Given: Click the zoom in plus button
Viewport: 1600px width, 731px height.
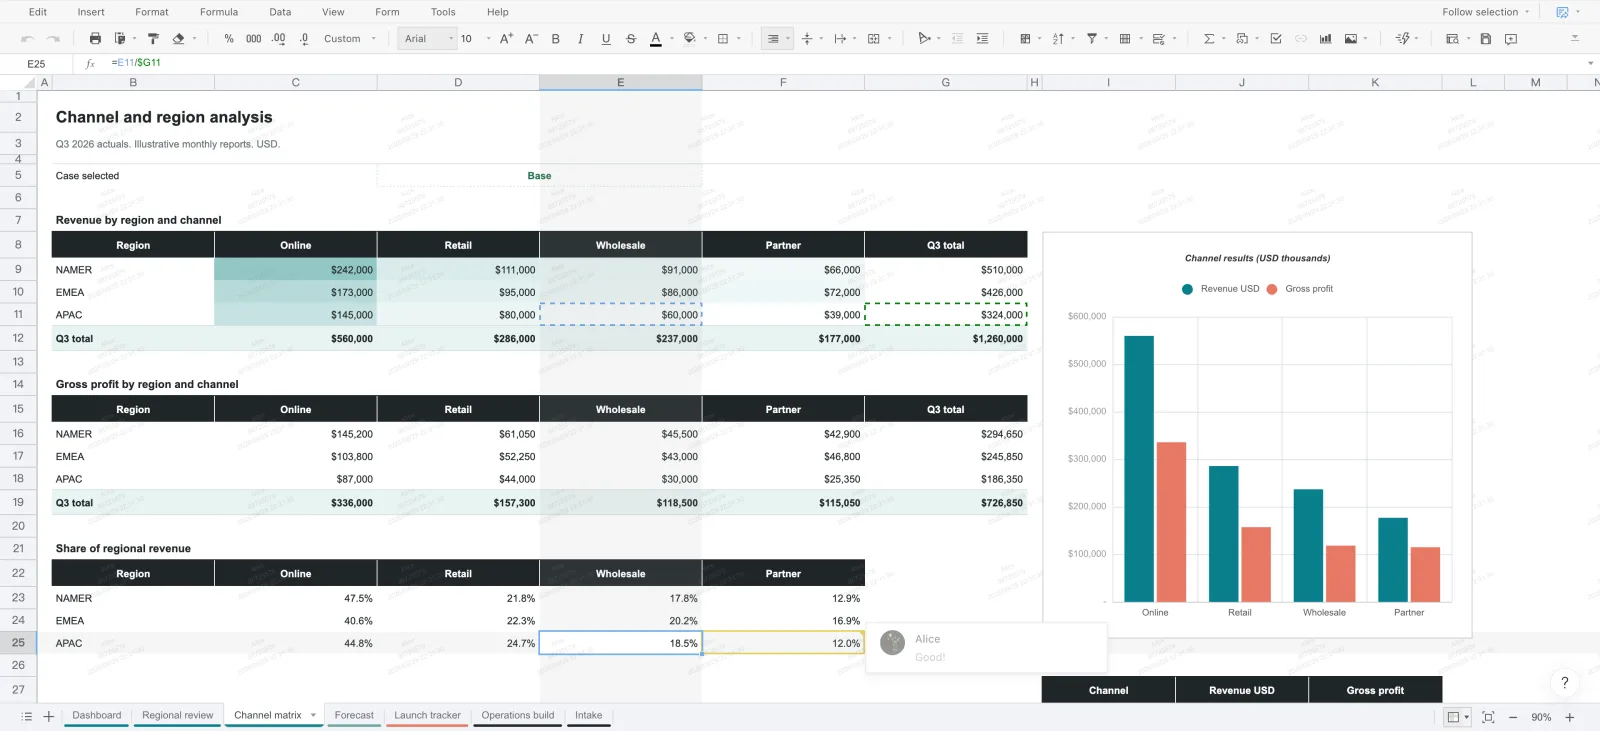Looking at the screenshot, I should 1570,717.
